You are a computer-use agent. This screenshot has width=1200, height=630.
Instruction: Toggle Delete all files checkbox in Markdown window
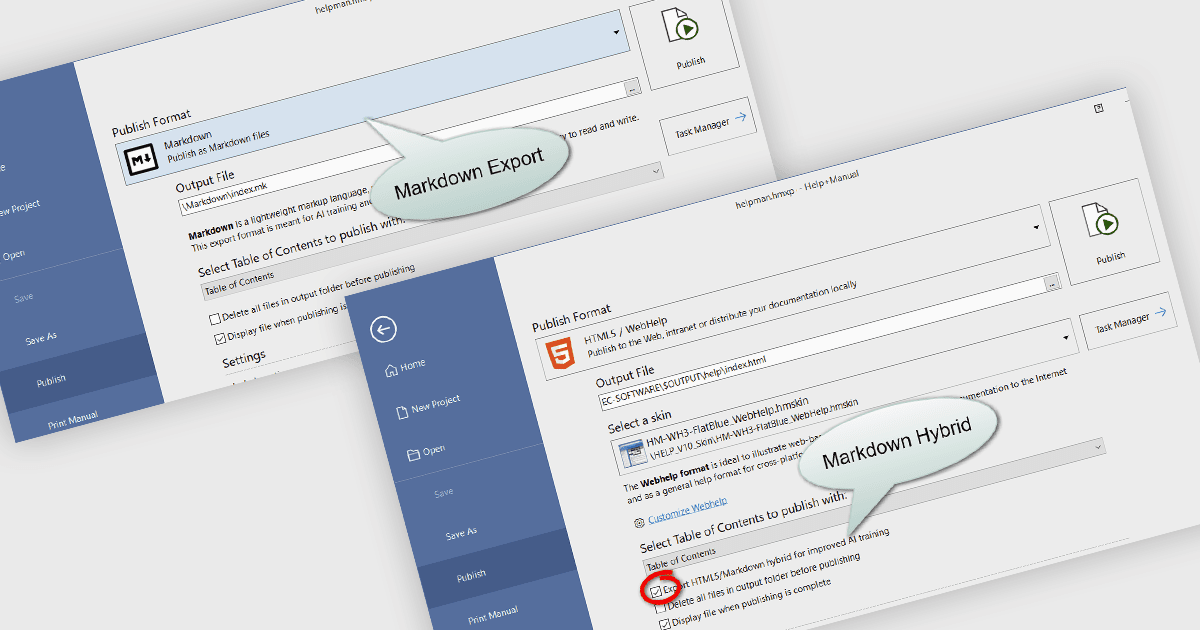(x=214, y=319)
